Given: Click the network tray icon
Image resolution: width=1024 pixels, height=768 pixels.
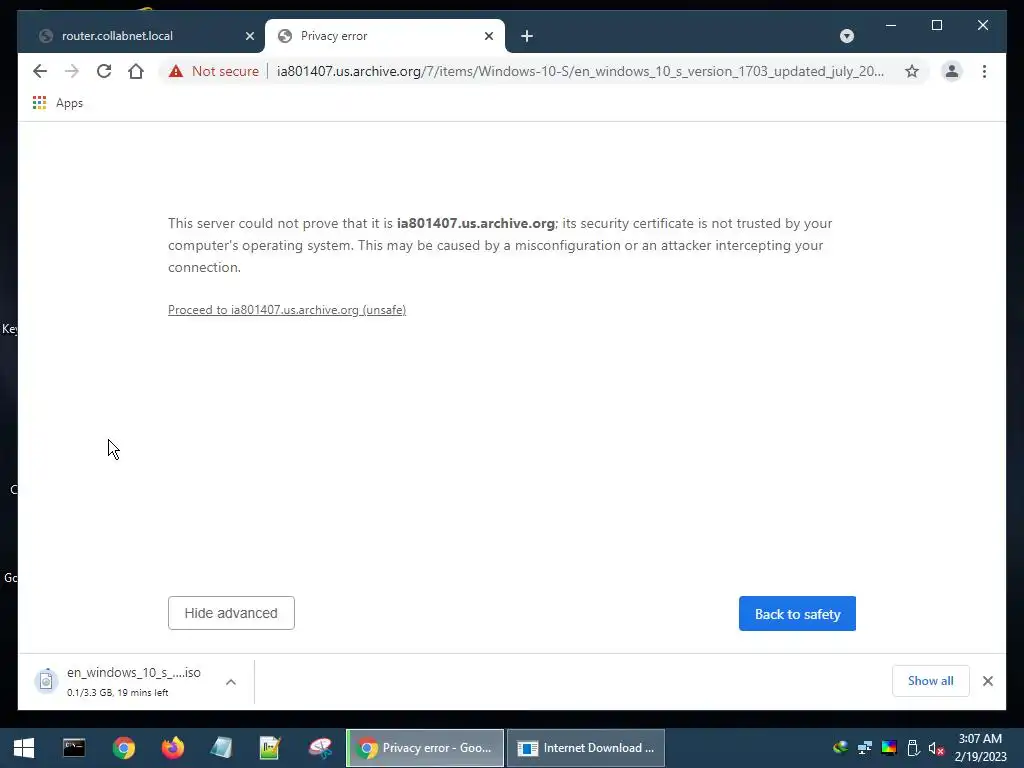Looking at the screenshot, I should click(865, 748).
